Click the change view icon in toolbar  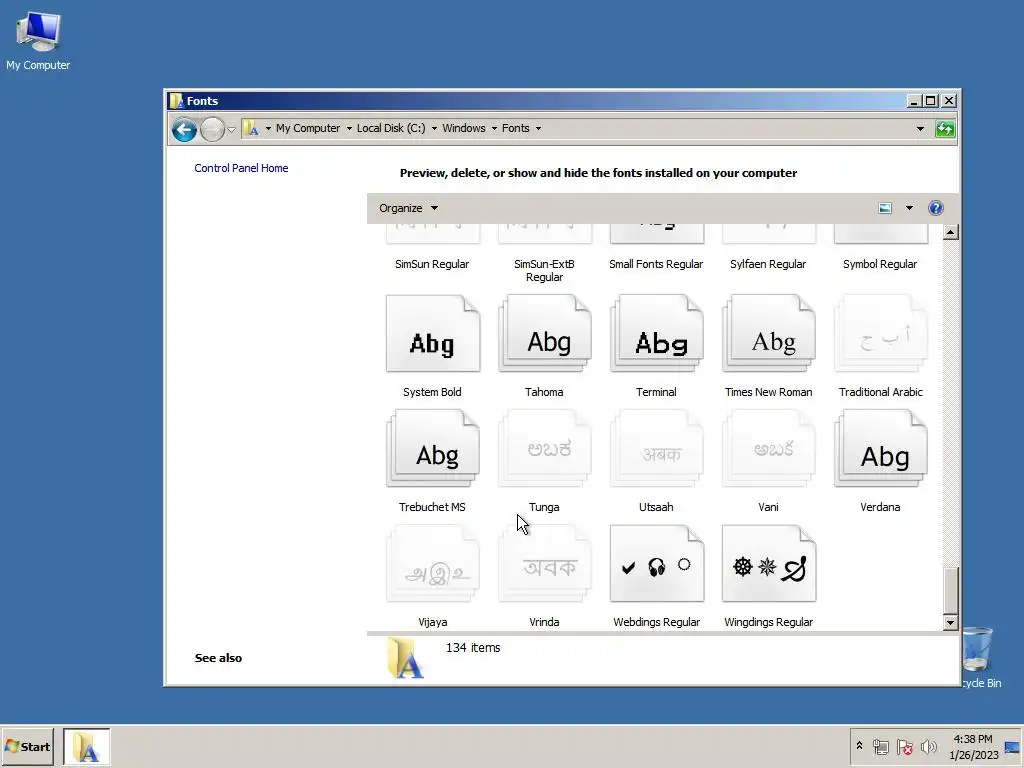tap(885, 208)
